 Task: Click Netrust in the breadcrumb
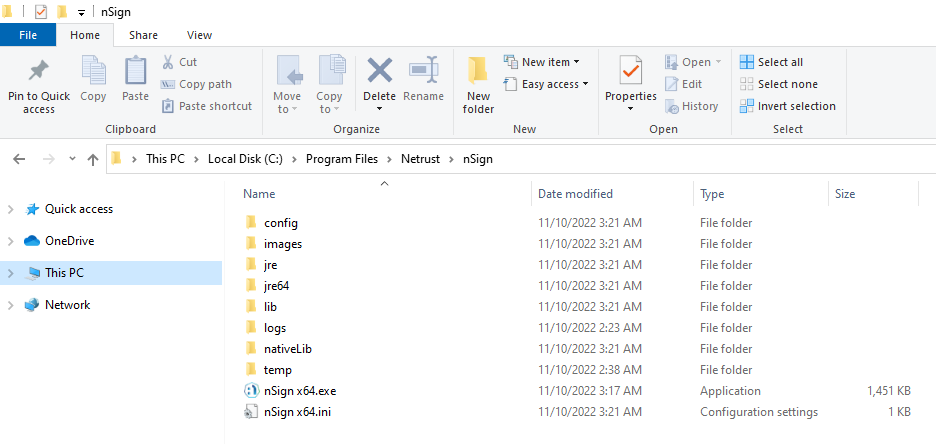coord(420,159)
